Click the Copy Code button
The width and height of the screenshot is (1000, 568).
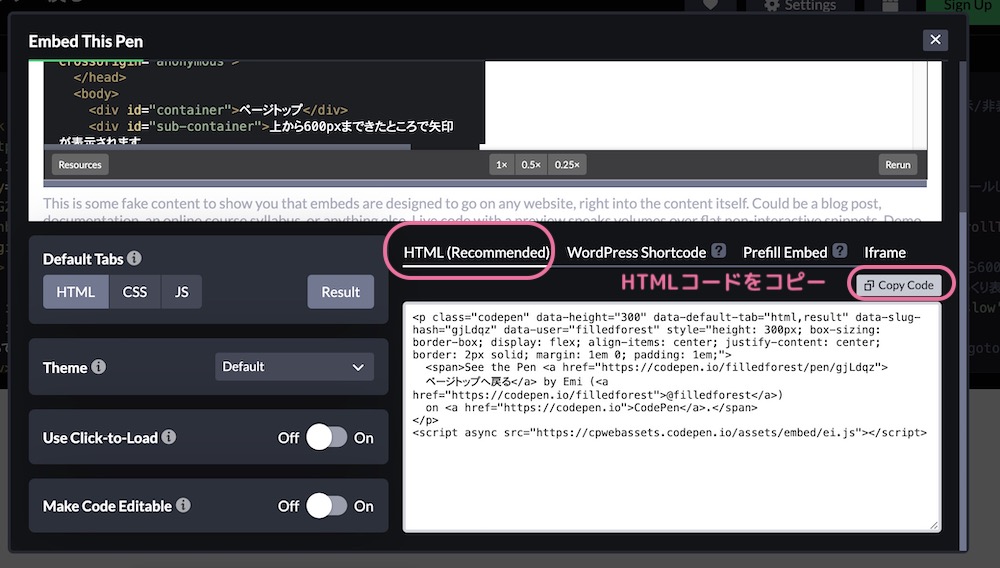pos(899,285)
